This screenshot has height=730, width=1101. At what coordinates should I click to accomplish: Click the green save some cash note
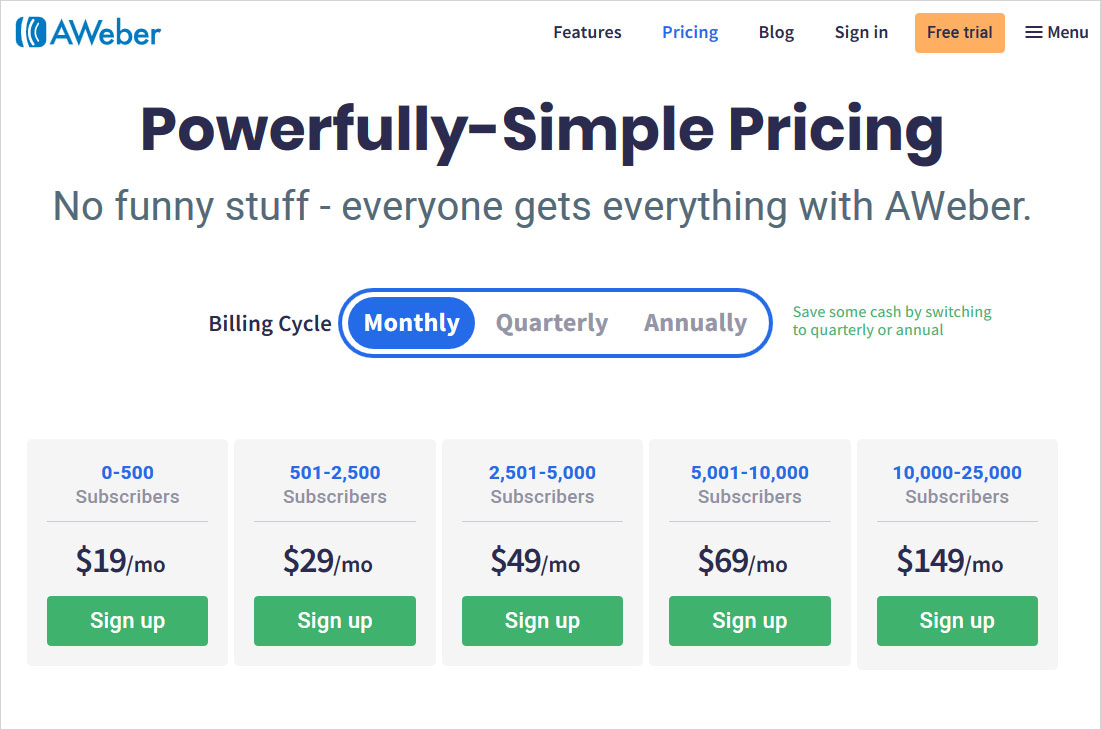(x=891, y=321)
